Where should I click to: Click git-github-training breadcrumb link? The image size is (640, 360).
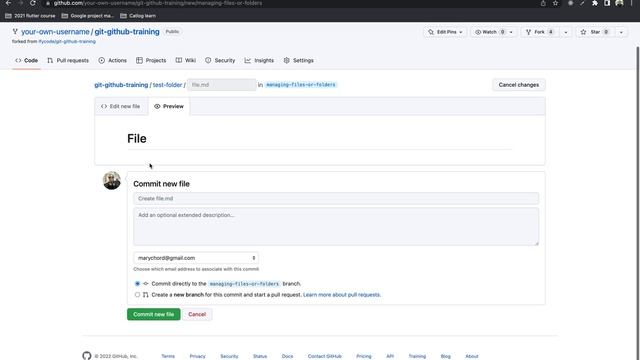(121, 85)
